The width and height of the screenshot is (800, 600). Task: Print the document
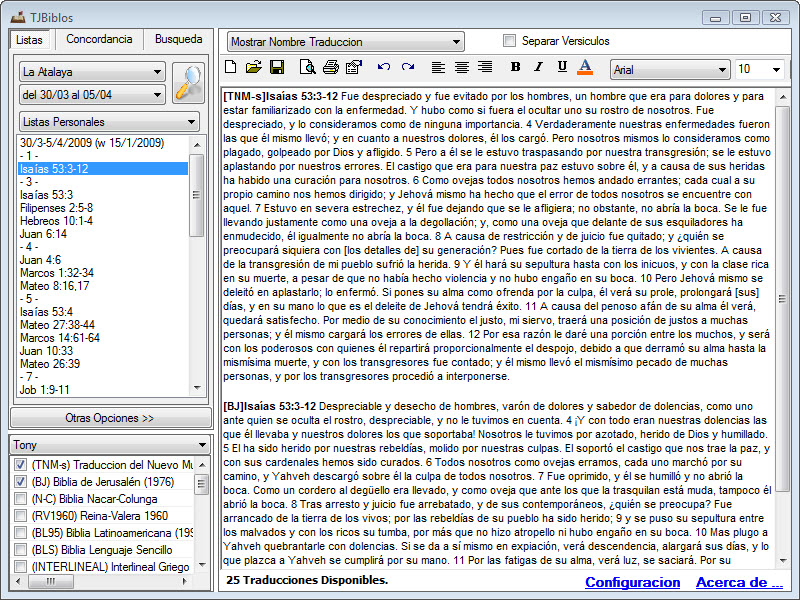pyautogui.click(x=331, y=67)
